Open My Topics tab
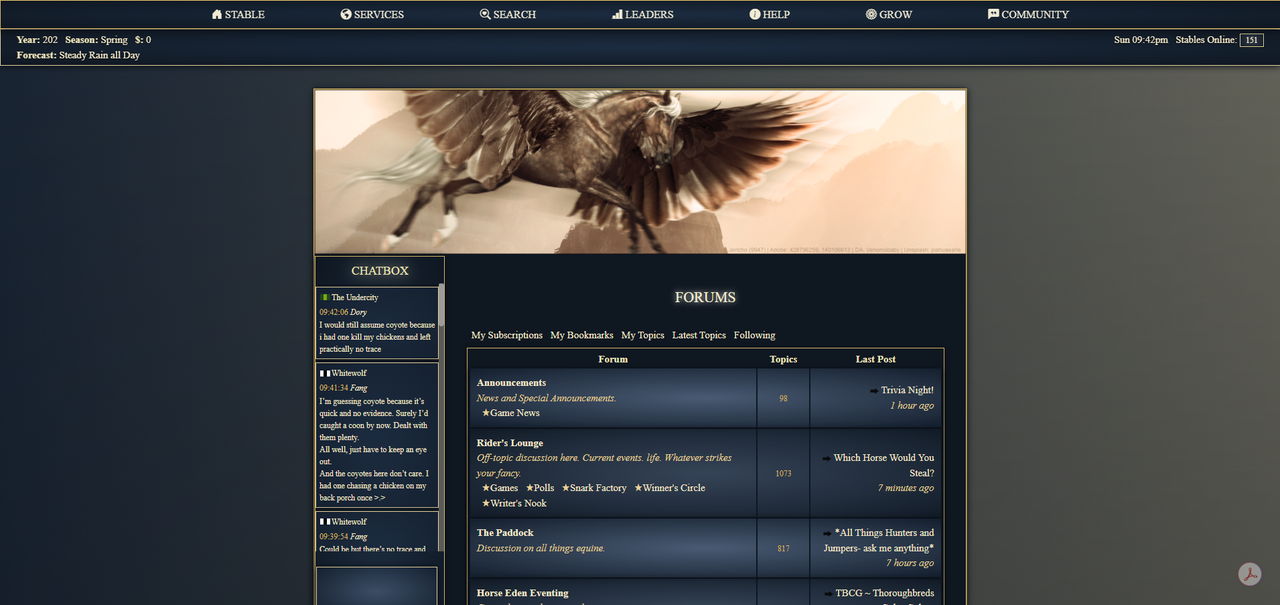The image size is (1280, 605). 643,335
